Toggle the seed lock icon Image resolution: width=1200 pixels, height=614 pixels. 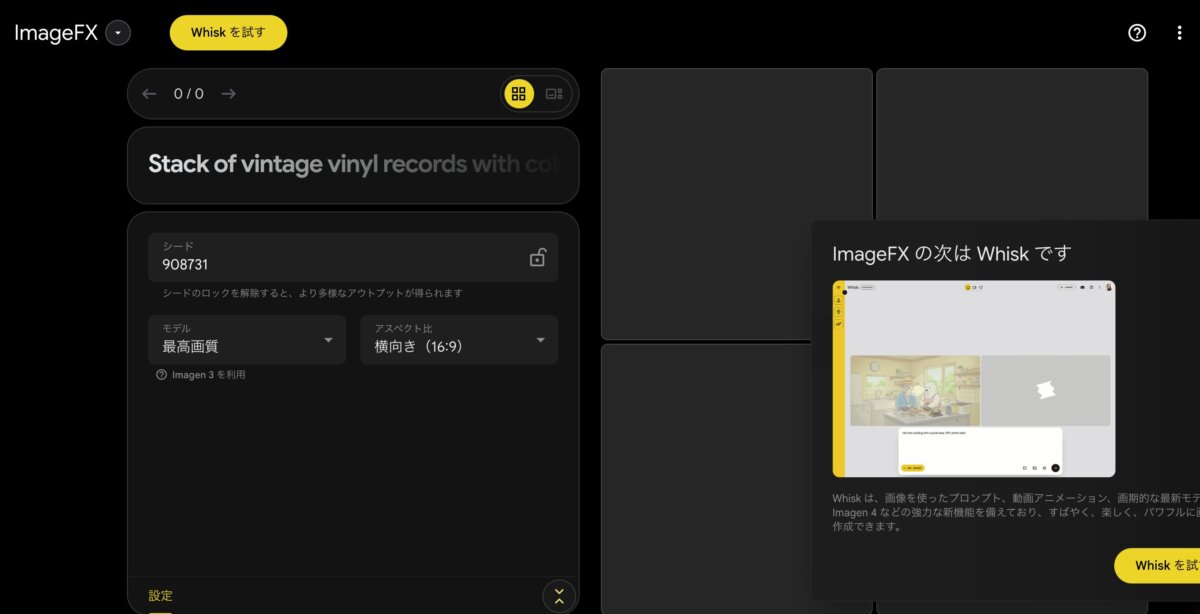[538, 257]
